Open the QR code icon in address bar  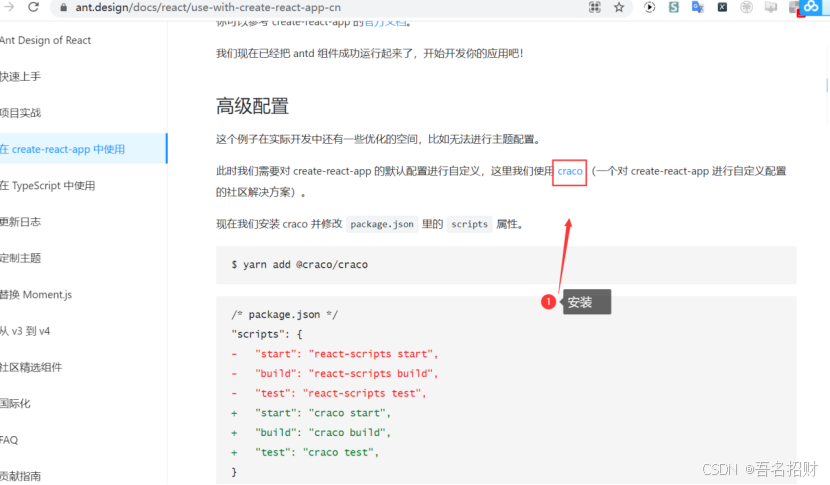(595, 7)
